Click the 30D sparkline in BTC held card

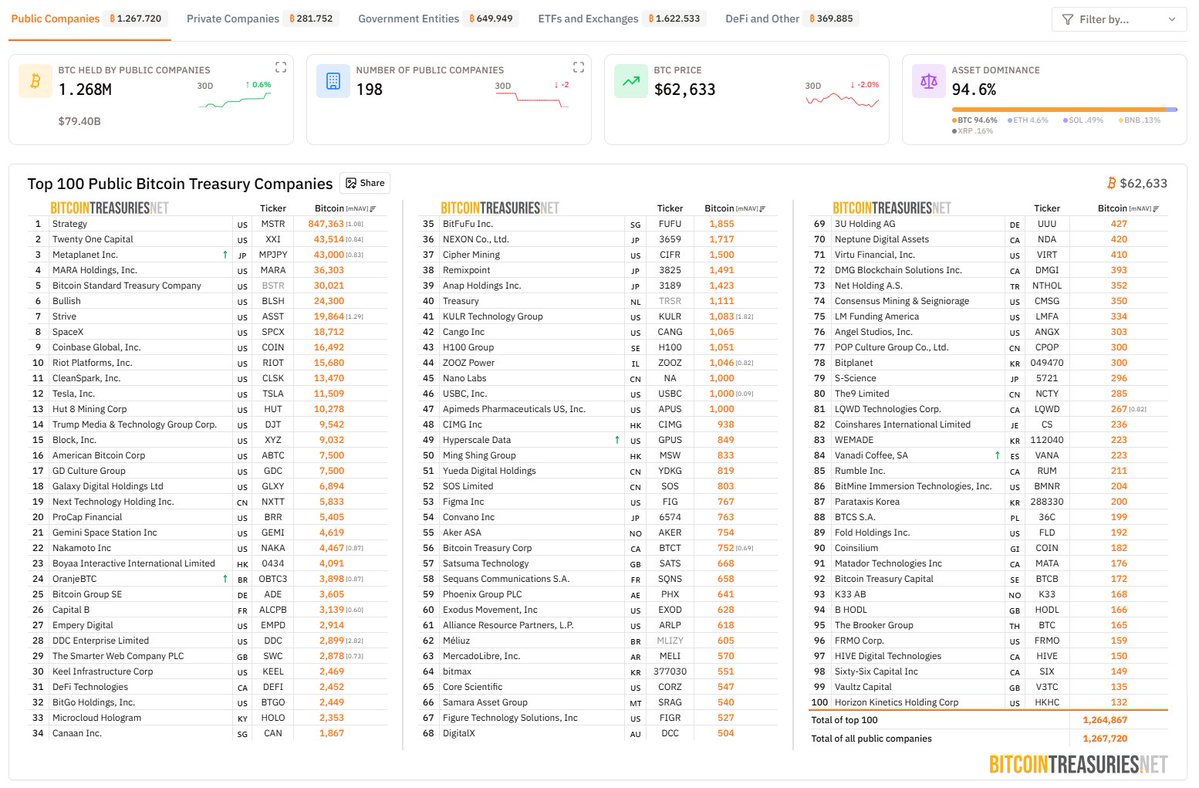click(235, 100)
